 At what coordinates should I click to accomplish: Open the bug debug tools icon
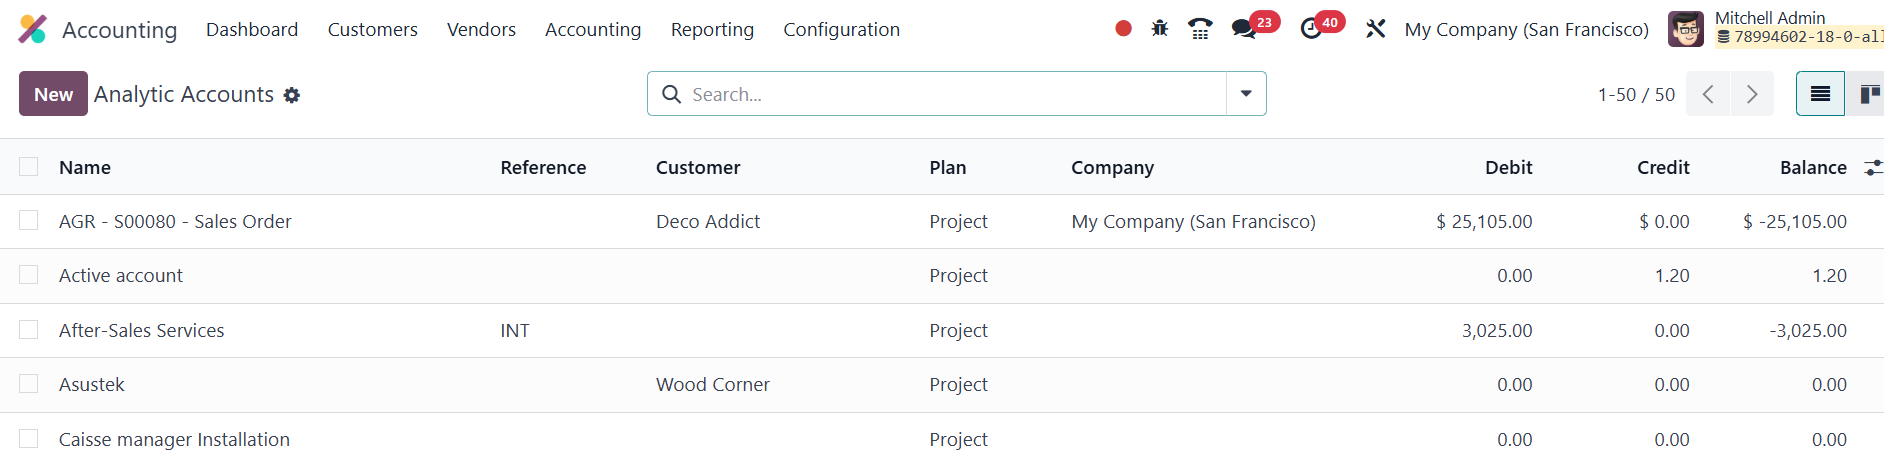point(1160,29)
